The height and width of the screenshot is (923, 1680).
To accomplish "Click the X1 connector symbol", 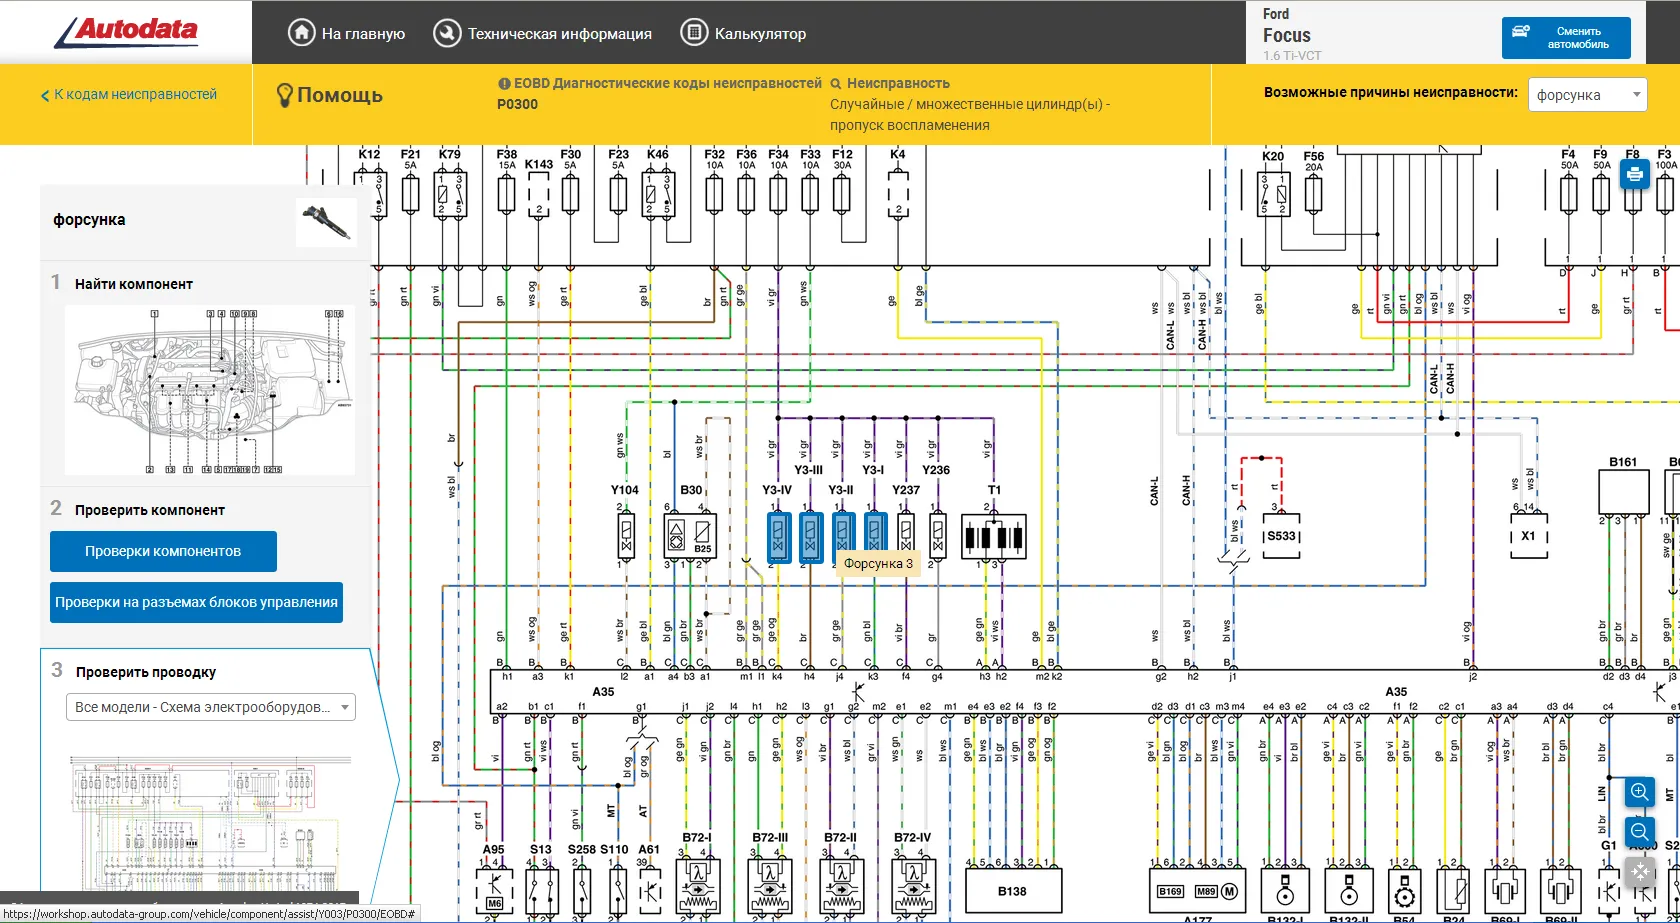I will point(1528,536).
